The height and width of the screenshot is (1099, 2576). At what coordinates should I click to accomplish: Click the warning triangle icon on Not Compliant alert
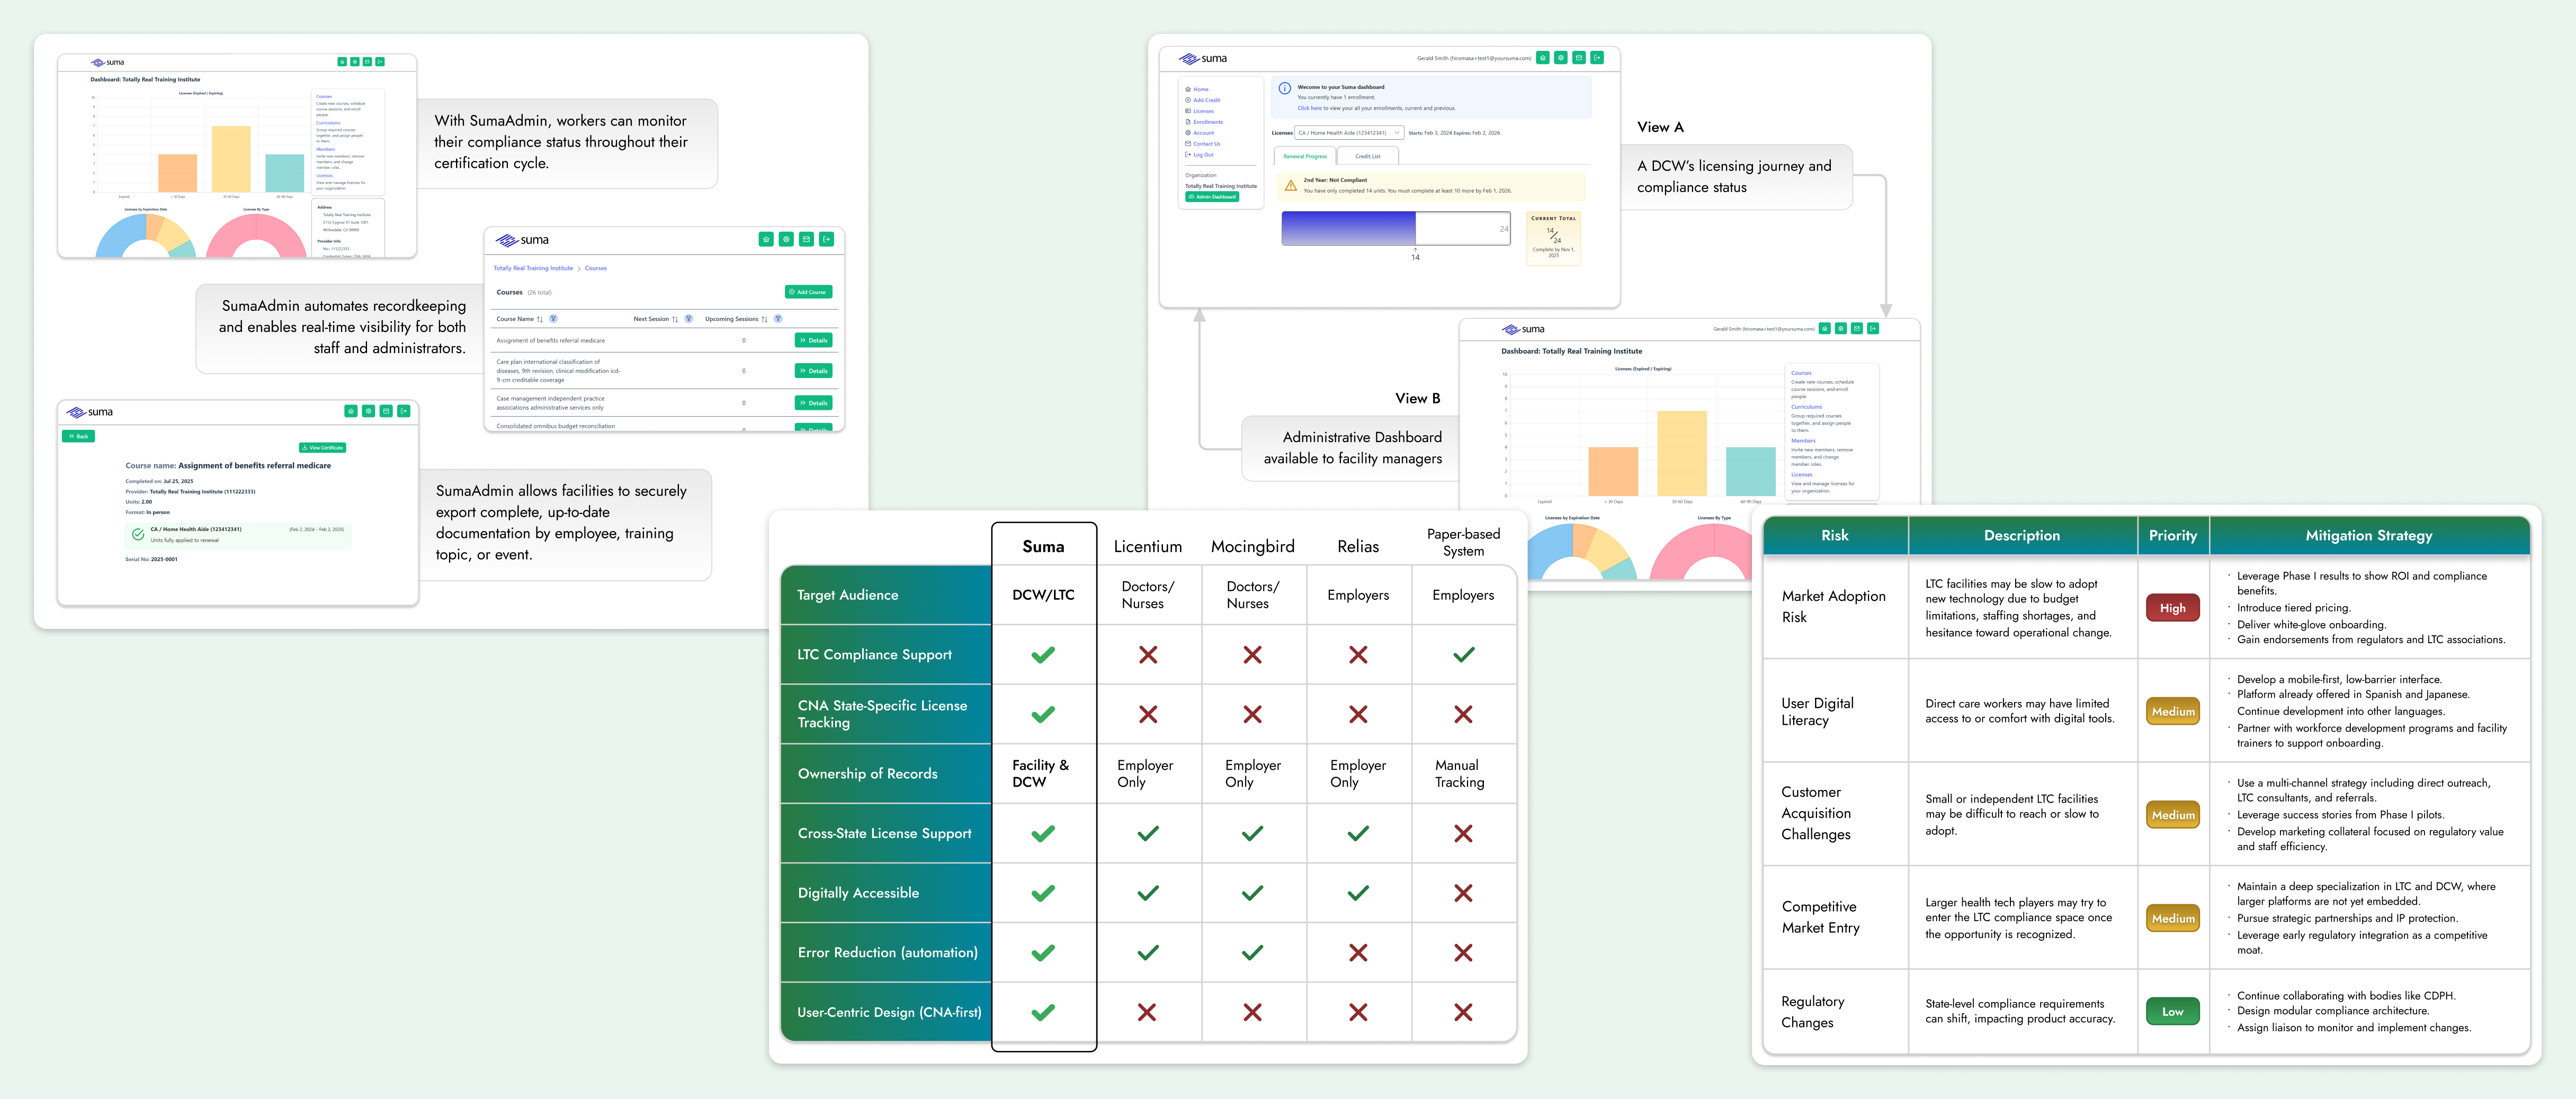click(1290, 187)
